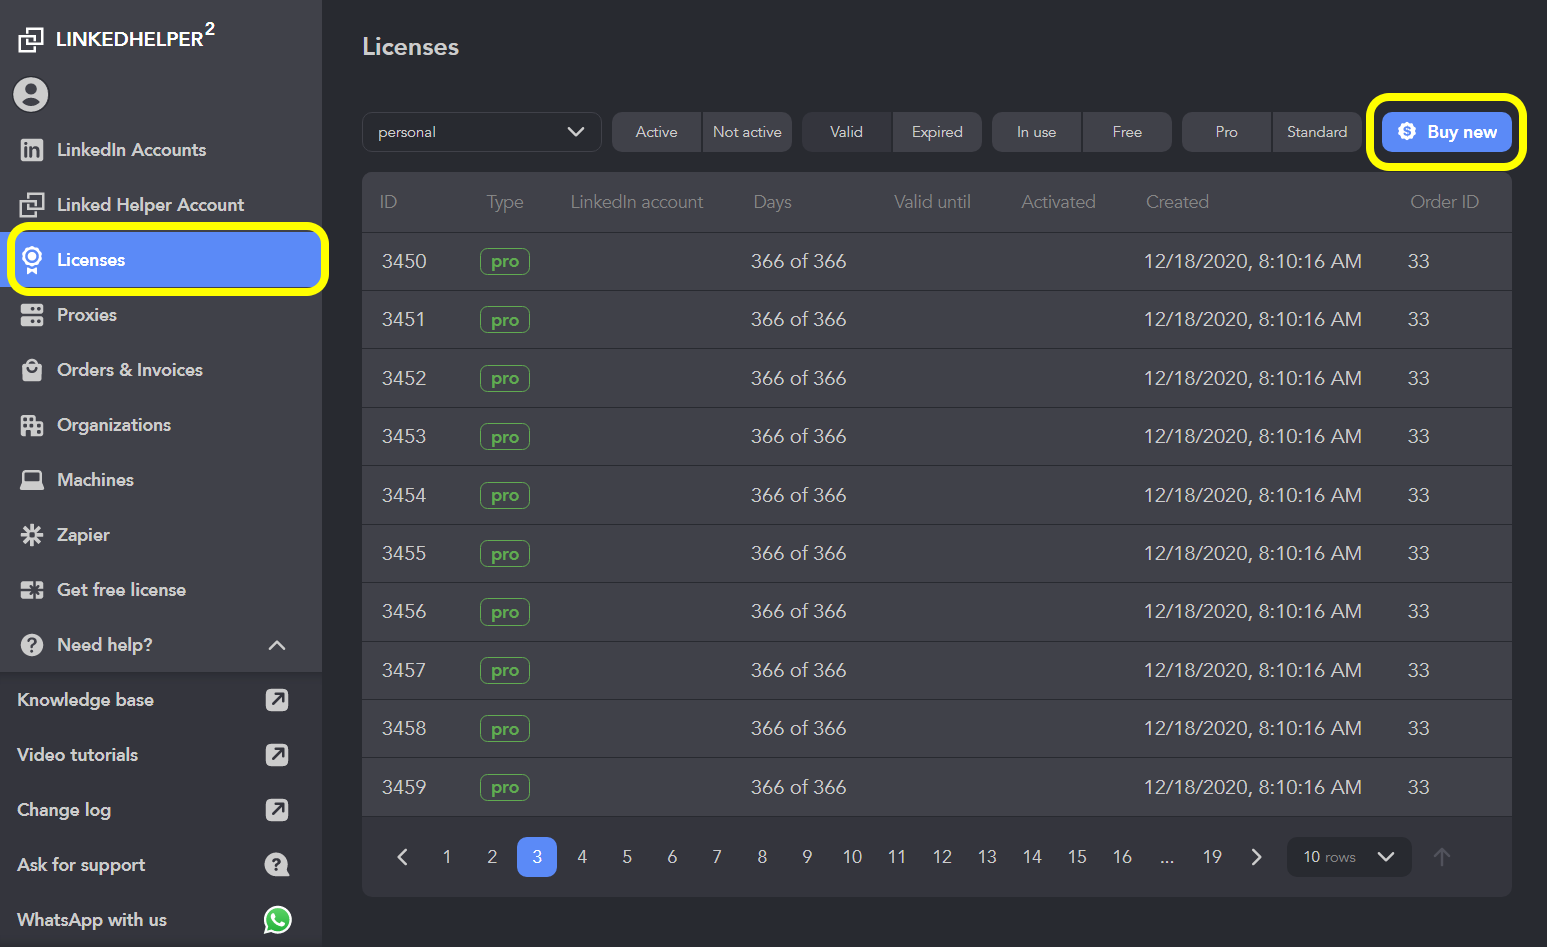Click the Orders & Invoices bag icon

click(32, 370)
